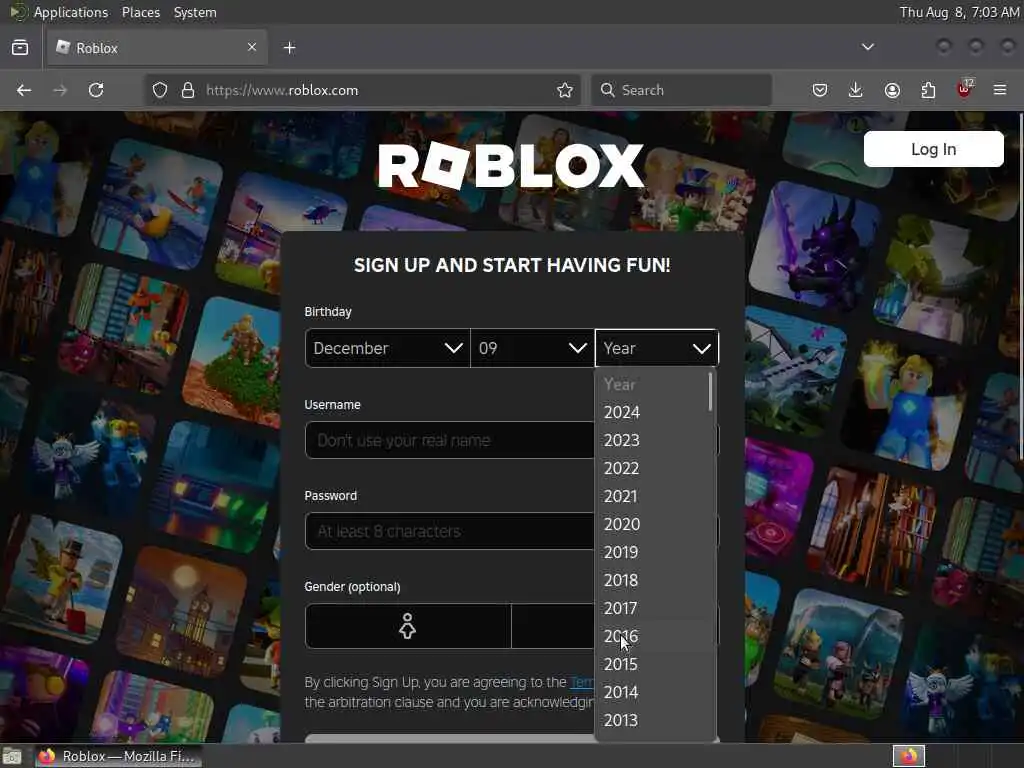Close the Roblox tab
This screenshot has width=1024, height=768.
tap(252, 47)
